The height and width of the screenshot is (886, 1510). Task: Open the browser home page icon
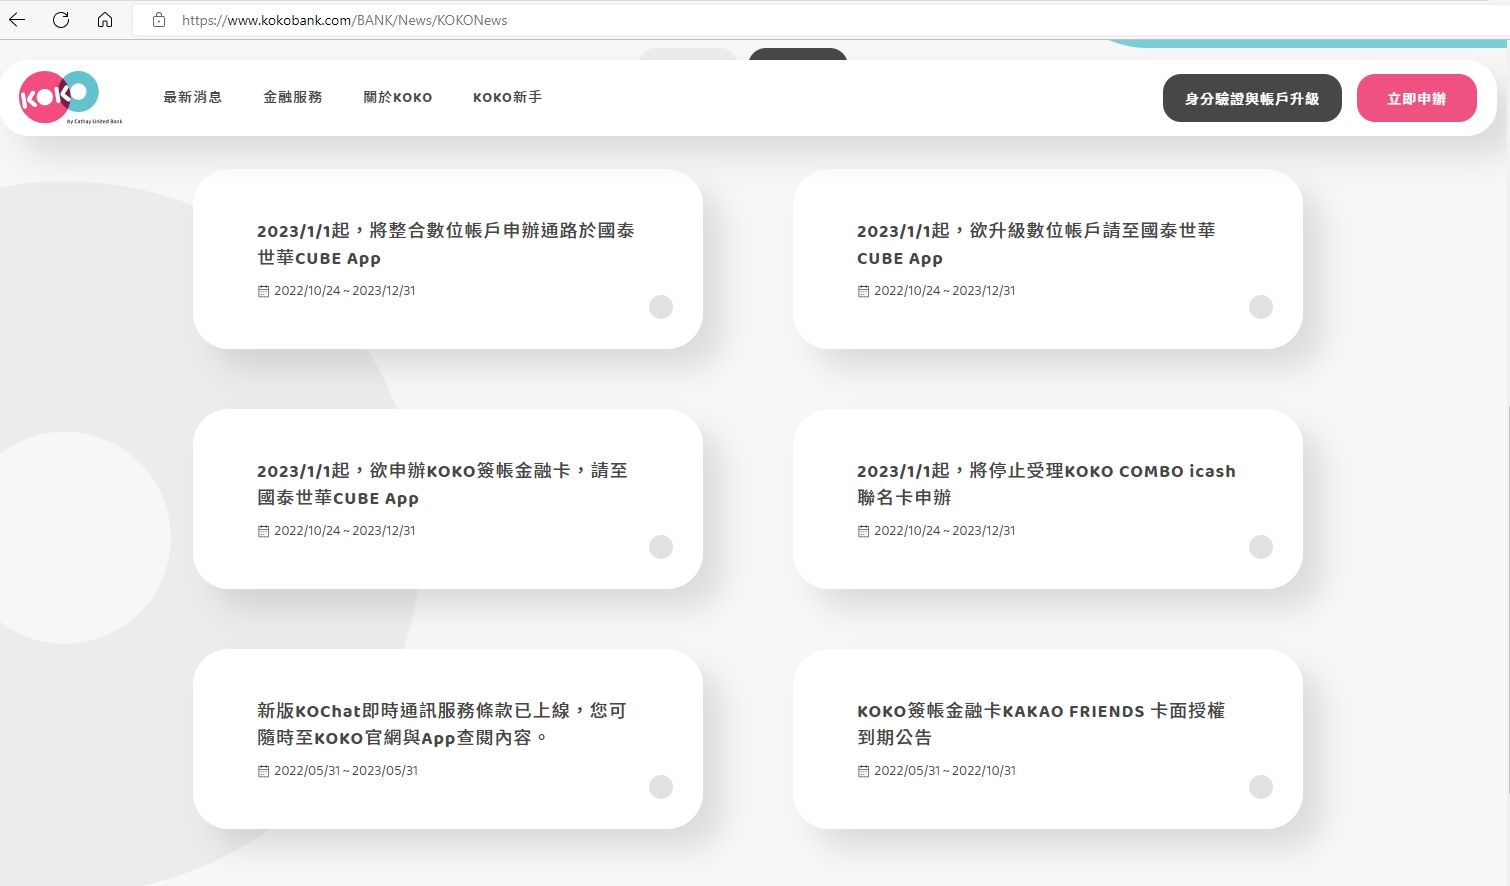[x=105, y=20]
